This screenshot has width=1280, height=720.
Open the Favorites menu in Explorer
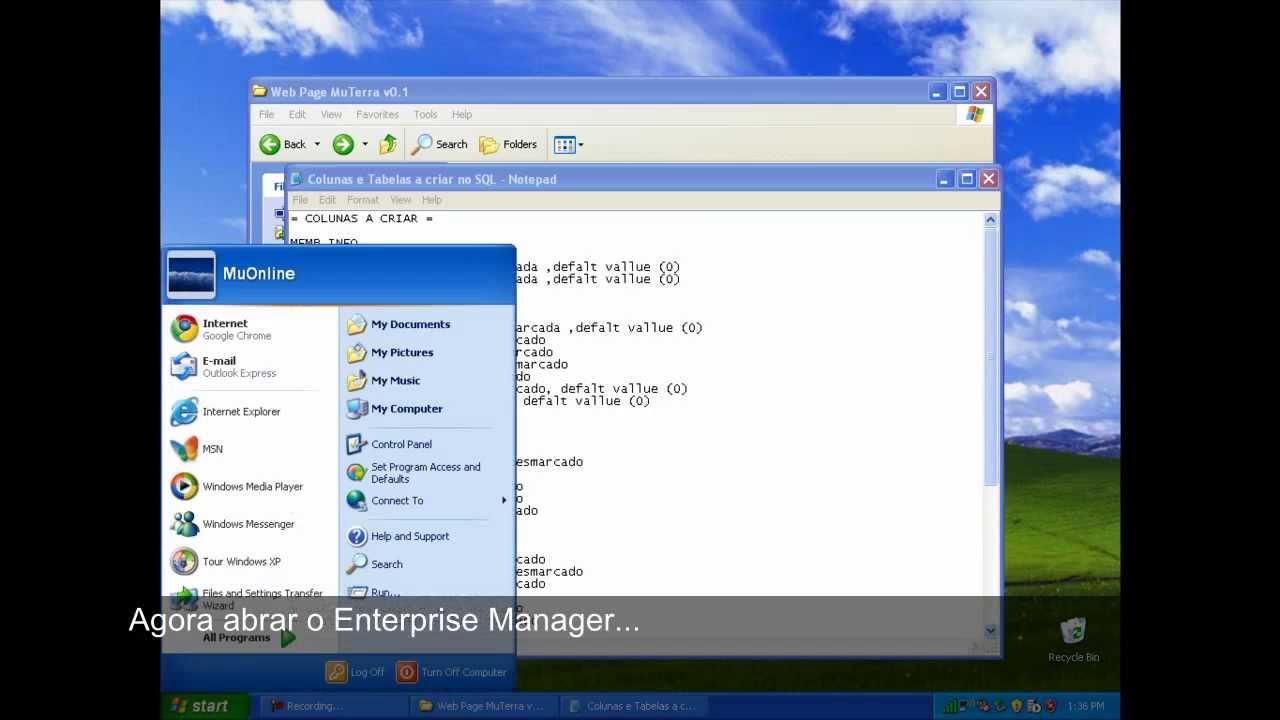[x=378, y=115]
